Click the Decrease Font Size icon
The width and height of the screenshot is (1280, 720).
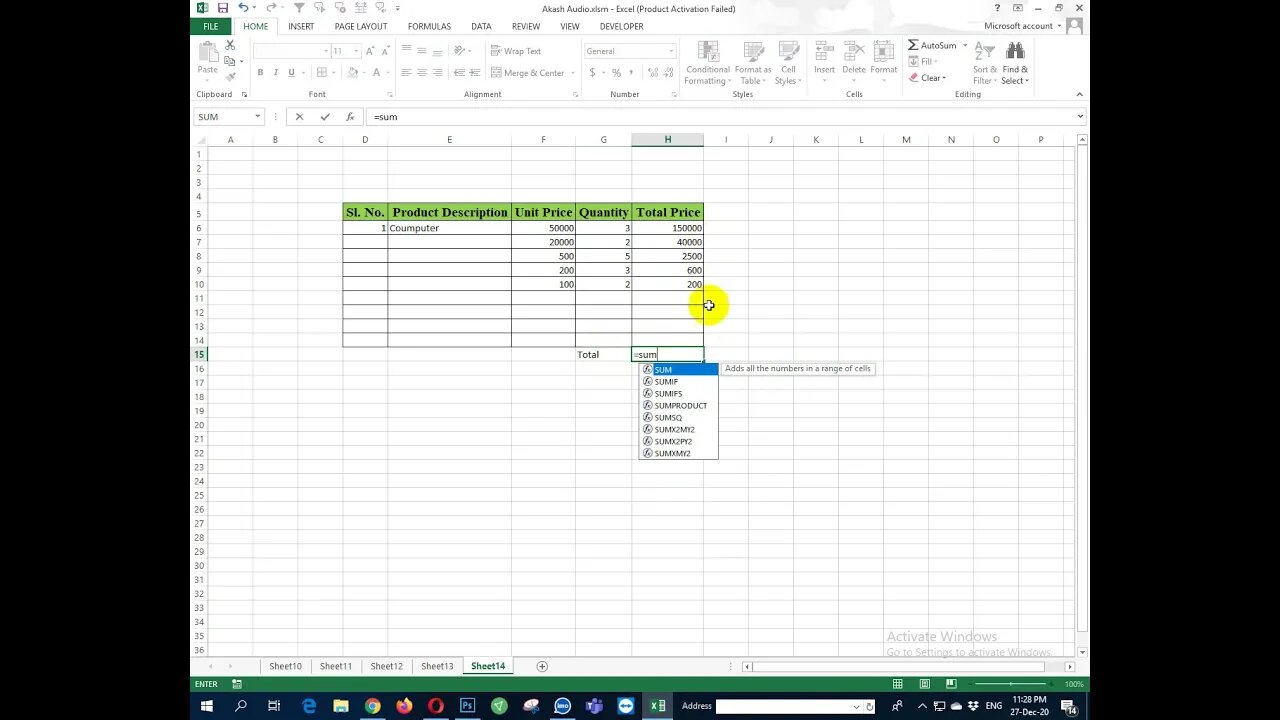pos(389,50)
